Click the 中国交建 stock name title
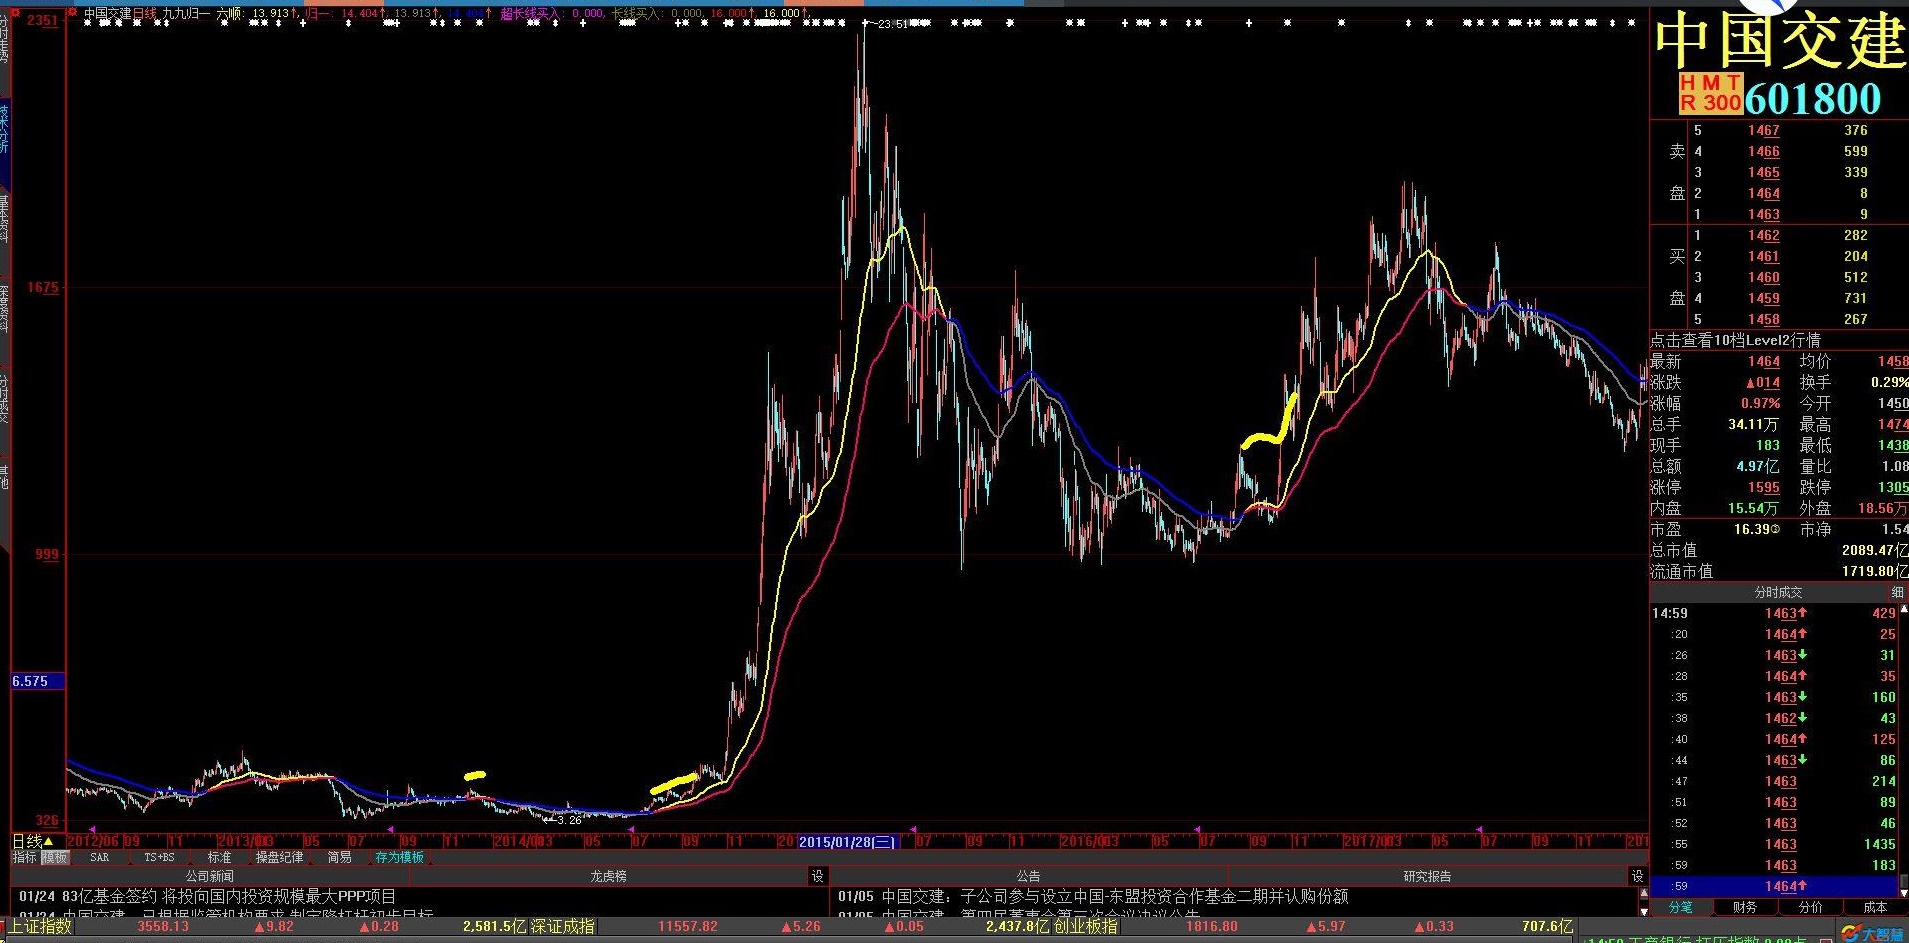Viewport: 1909px width, 943px height. pos(1780,41)
